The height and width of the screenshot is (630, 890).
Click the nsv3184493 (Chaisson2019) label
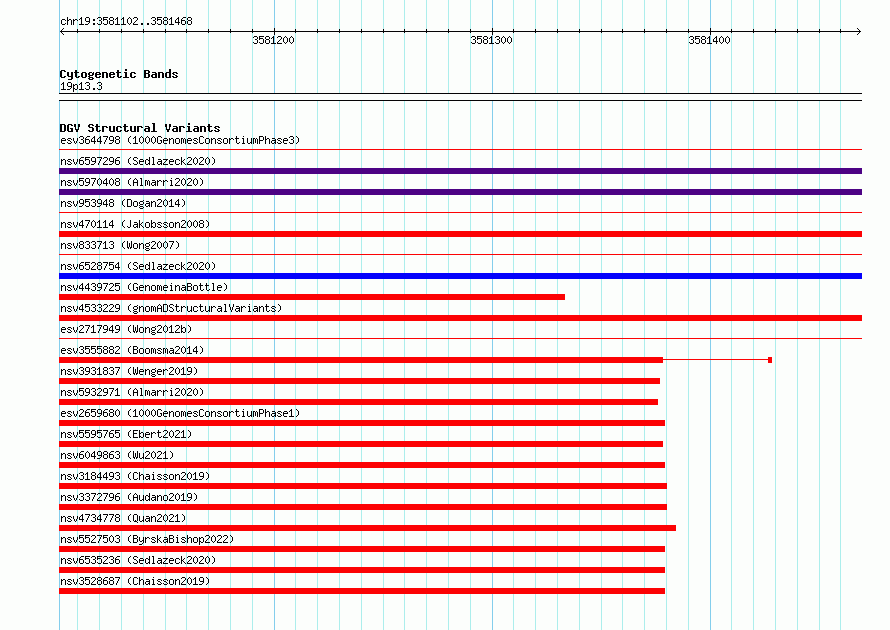(135, 476)
